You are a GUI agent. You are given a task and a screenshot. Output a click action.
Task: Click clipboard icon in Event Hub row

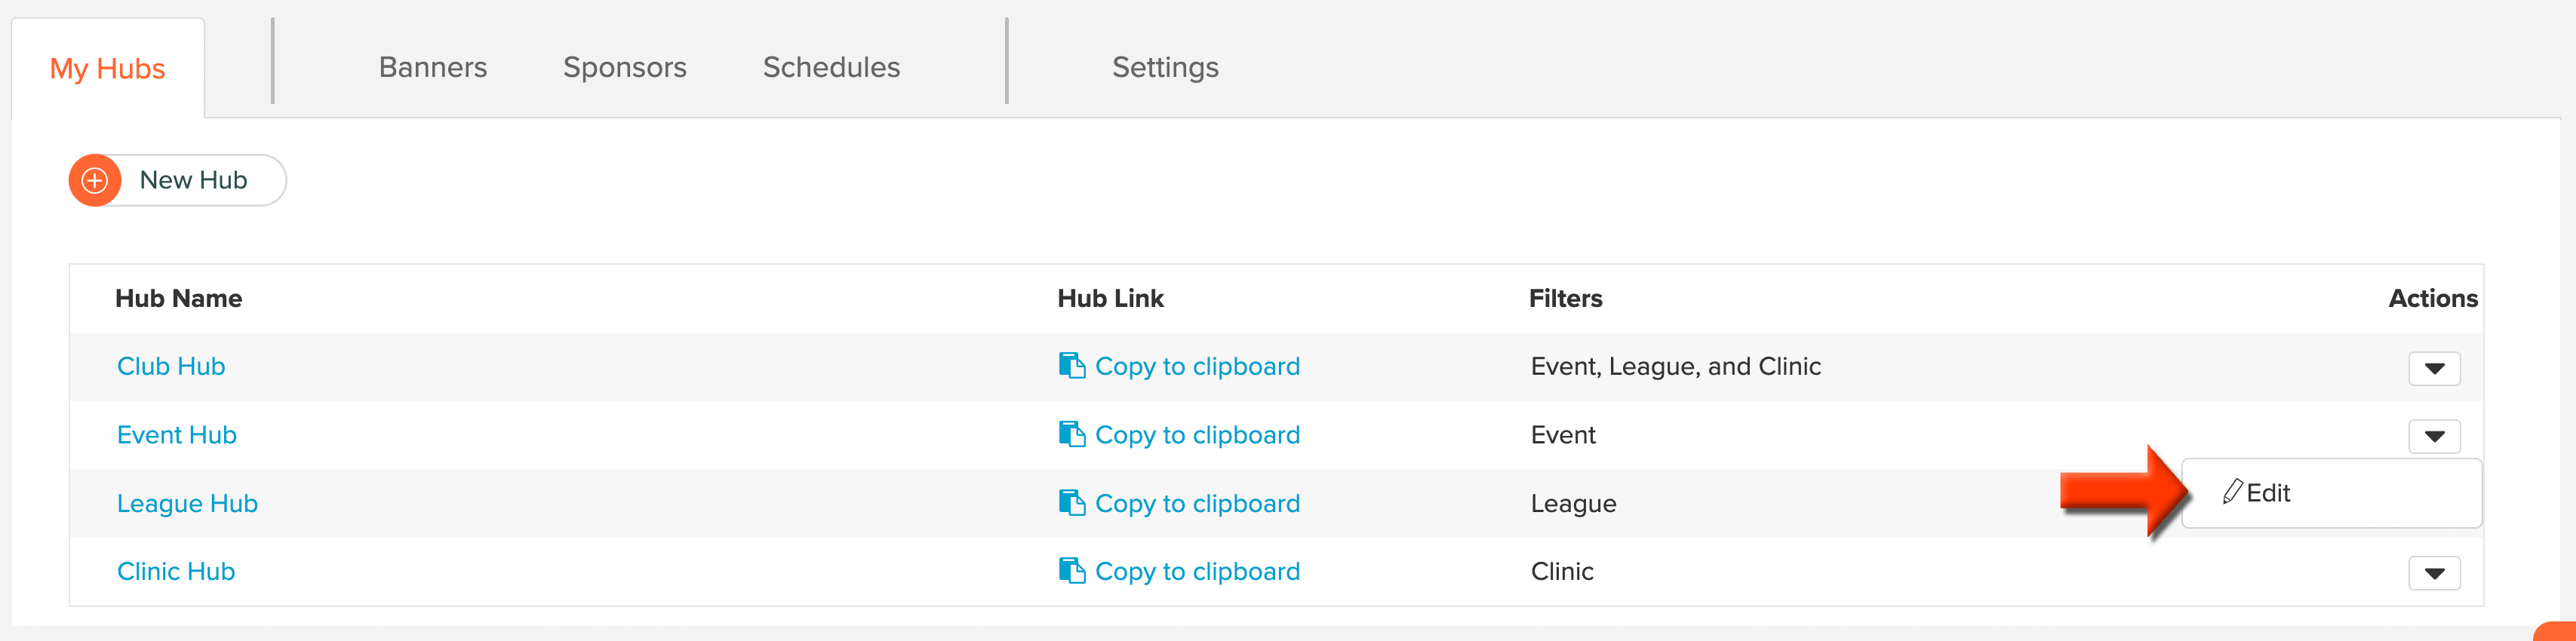pyautogui.click(x=1071, y=435)
